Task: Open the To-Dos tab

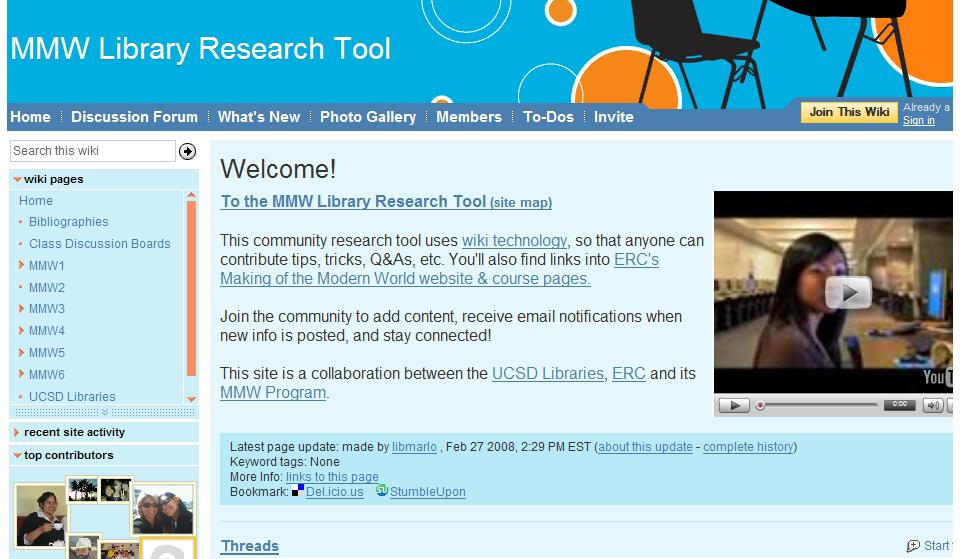Action: [x=548, y=117]
